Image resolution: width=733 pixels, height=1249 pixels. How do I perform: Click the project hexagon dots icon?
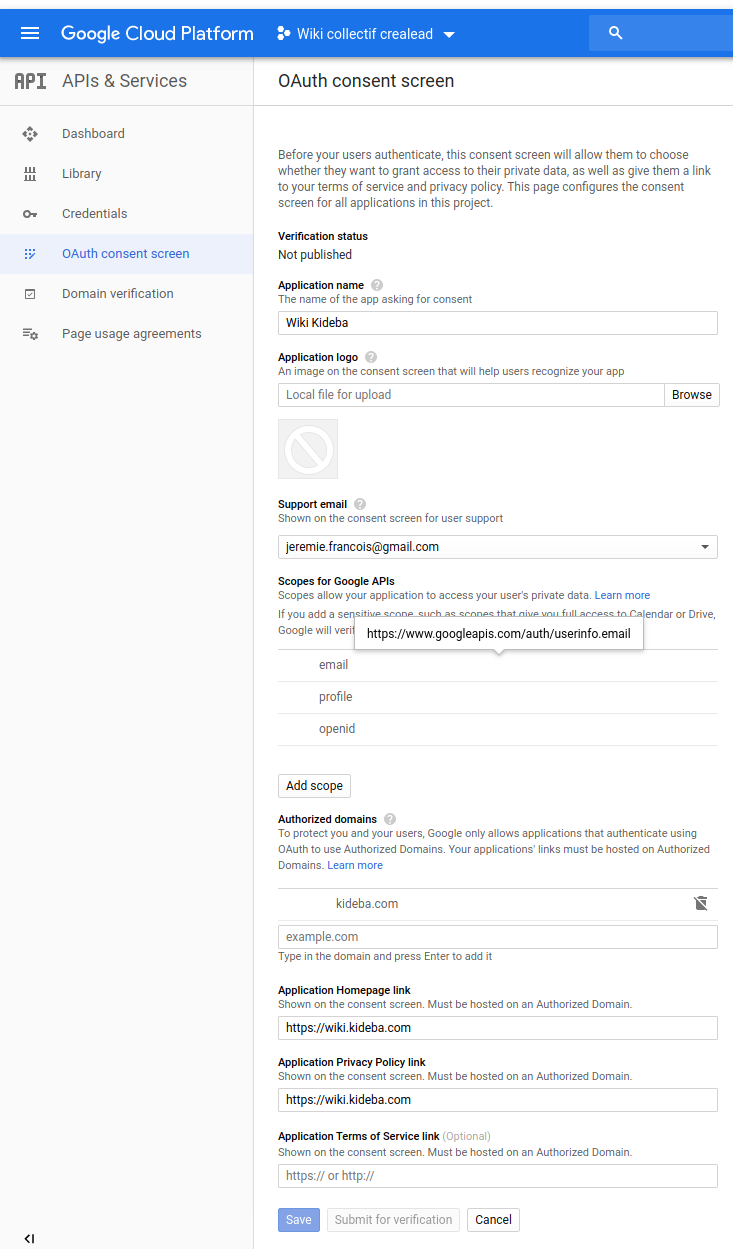click(x=283, y=33)
